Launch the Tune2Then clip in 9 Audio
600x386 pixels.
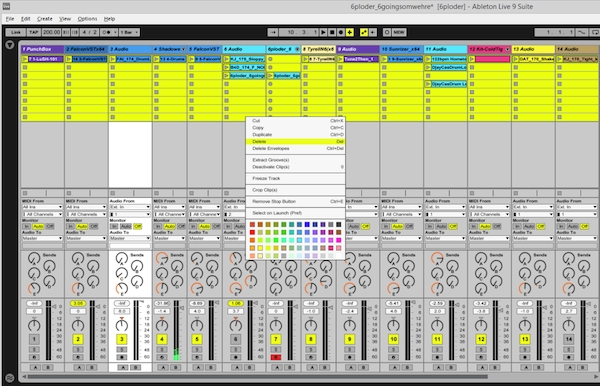341,59
